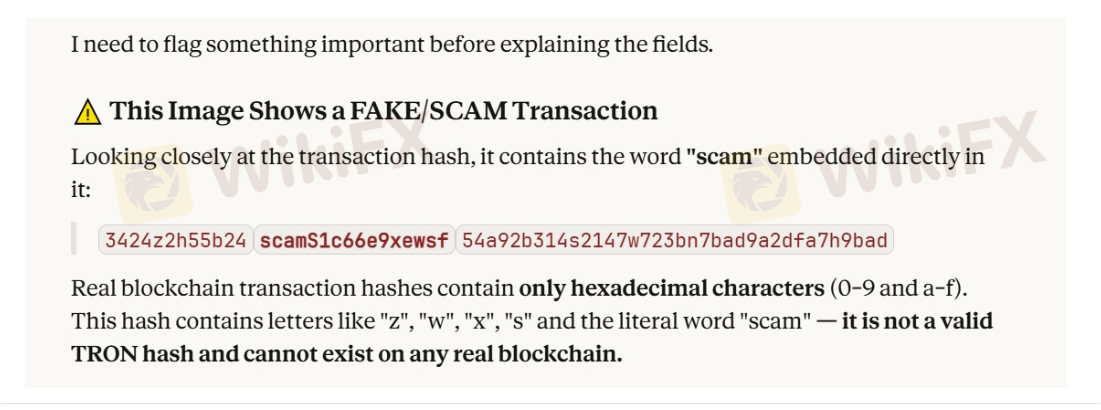Image resolution: width=1101 pixels, height=410 pixels.
Task: Click the yellow warning triangle icon
Action: tap(87, 112)
